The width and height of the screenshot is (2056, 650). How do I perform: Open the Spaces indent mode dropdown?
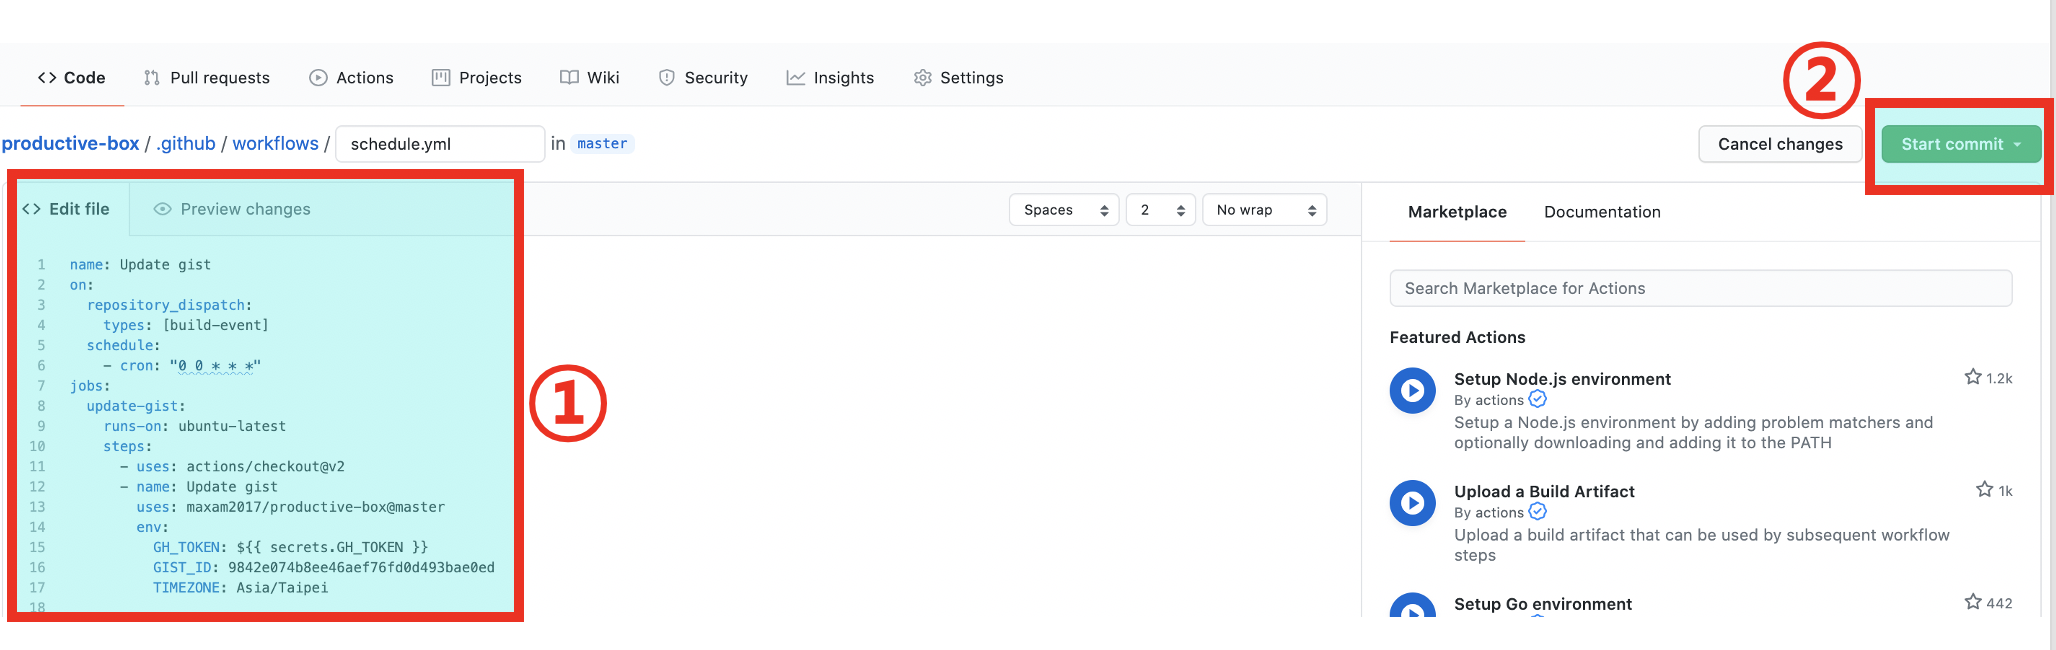1064,210
